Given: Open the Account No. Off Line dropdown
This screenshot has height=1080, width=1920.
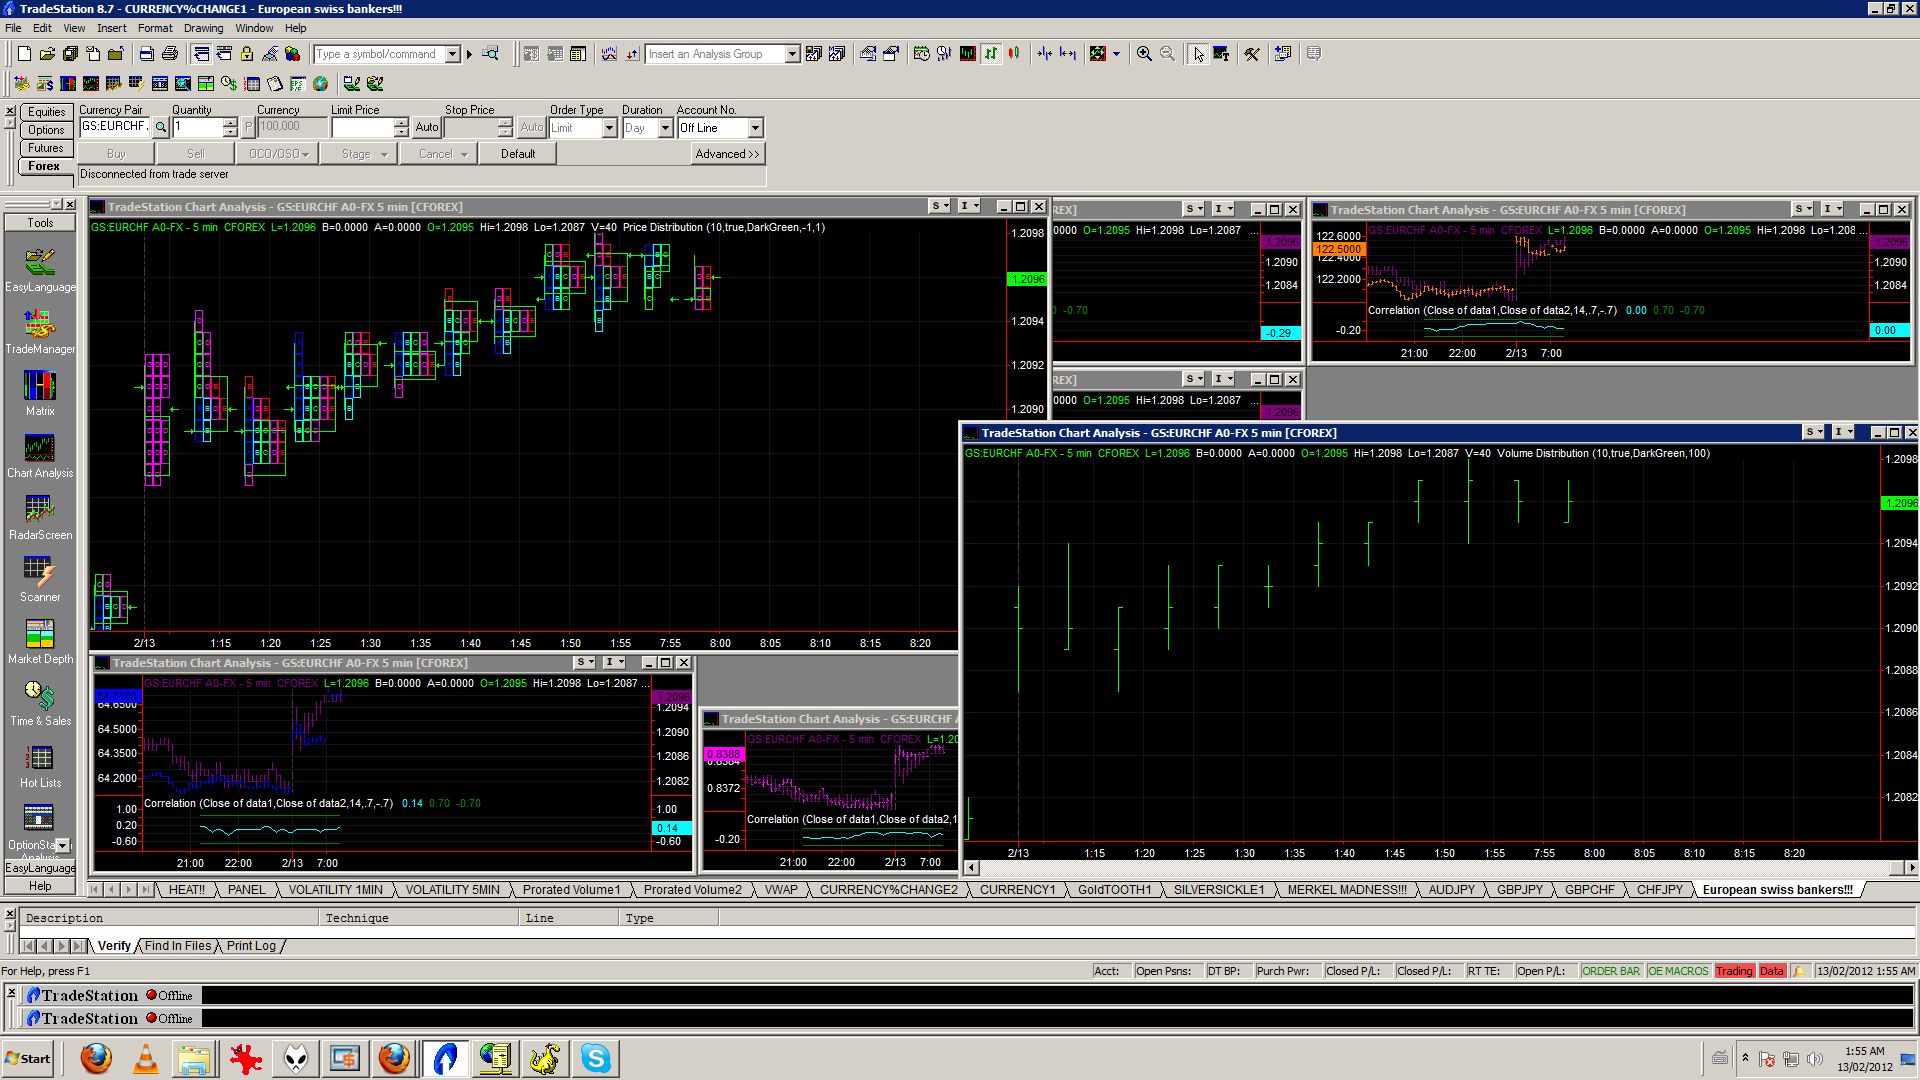Looking at the screenshot, I should point(755,128).
